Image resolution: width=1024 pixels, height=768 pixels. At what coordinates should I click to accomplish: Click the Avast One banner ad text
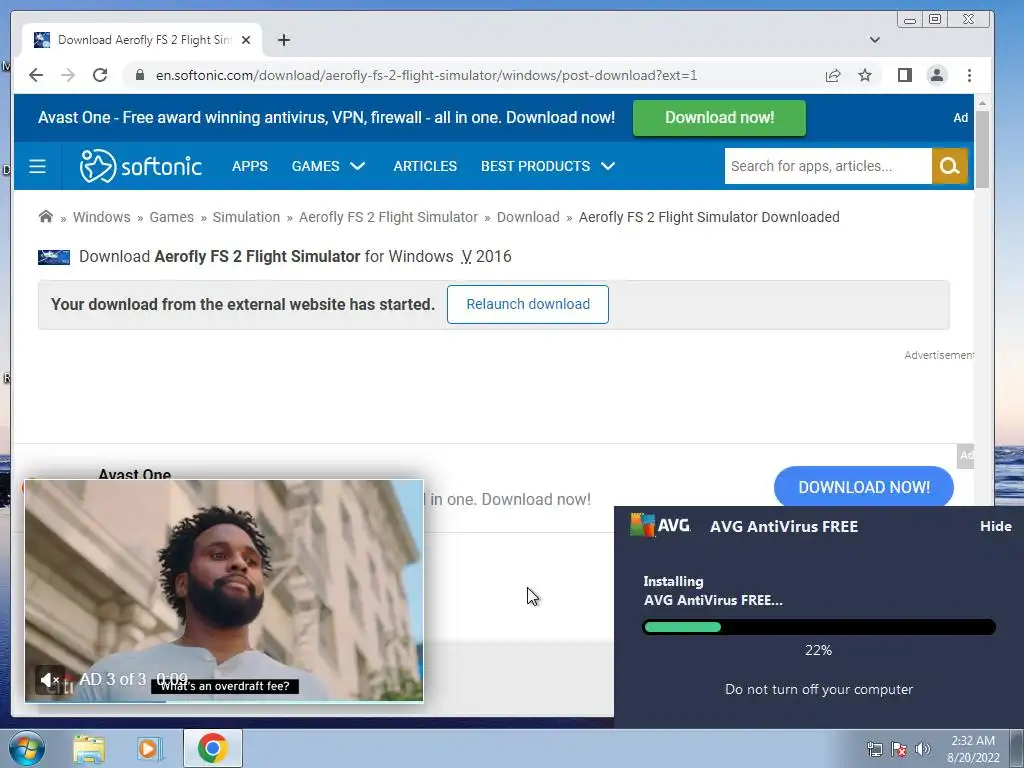click(326, 118)
